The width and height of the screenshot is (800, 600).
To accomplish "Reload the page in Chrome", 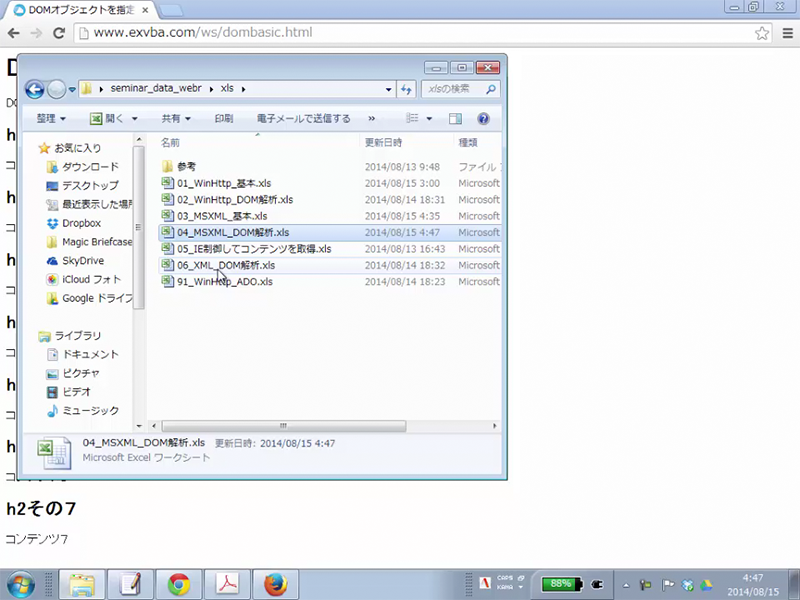I will point(59,33).
